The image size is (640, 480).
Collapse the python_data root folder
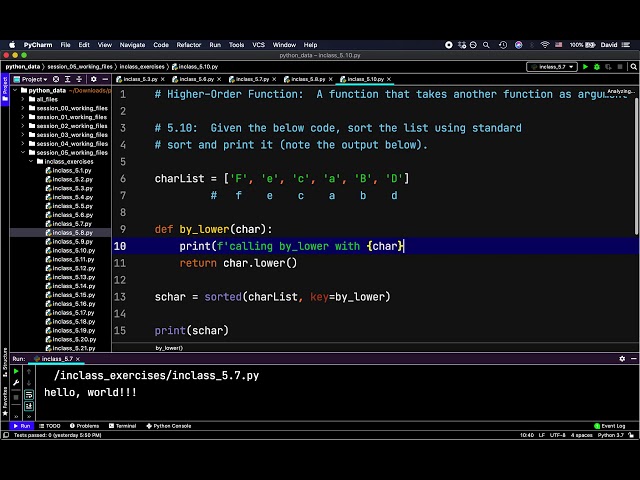pos(15,90)
